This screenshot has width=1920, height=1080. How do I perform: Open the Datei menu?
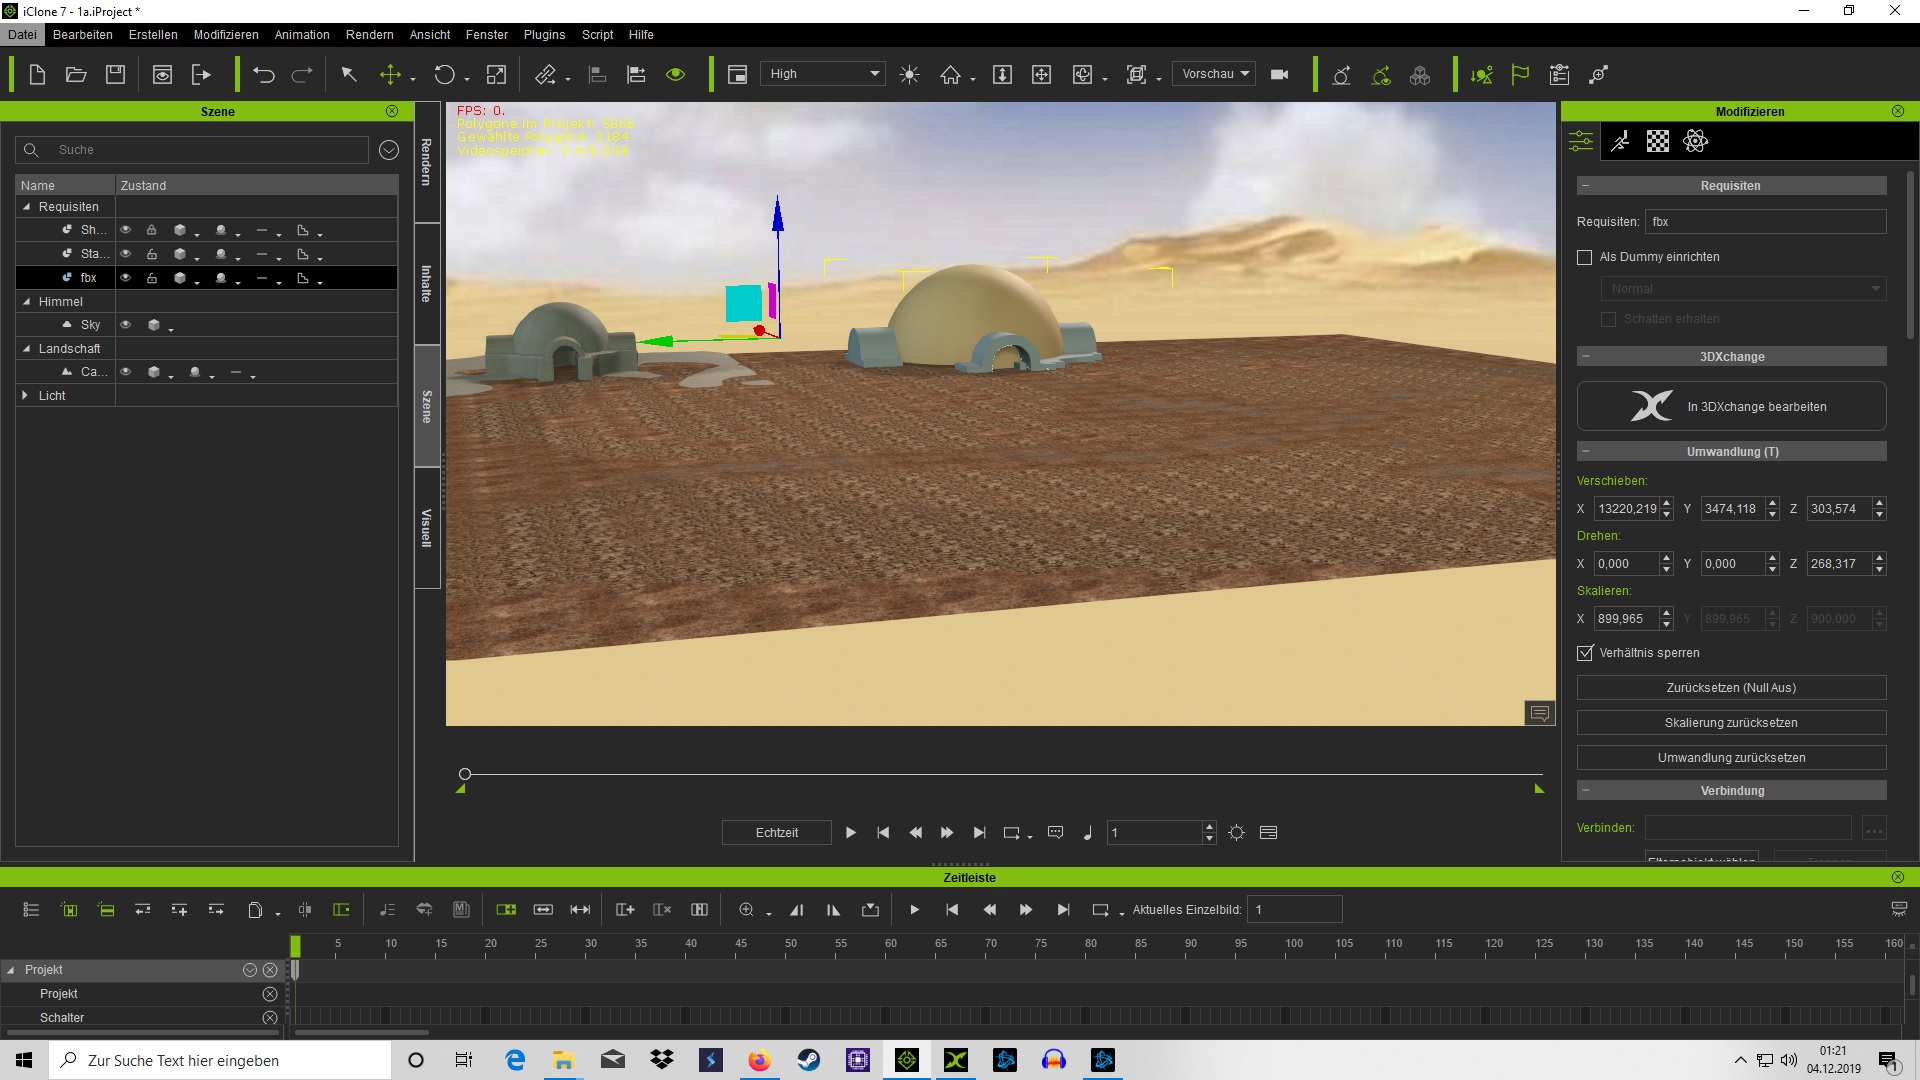(22, 35)
